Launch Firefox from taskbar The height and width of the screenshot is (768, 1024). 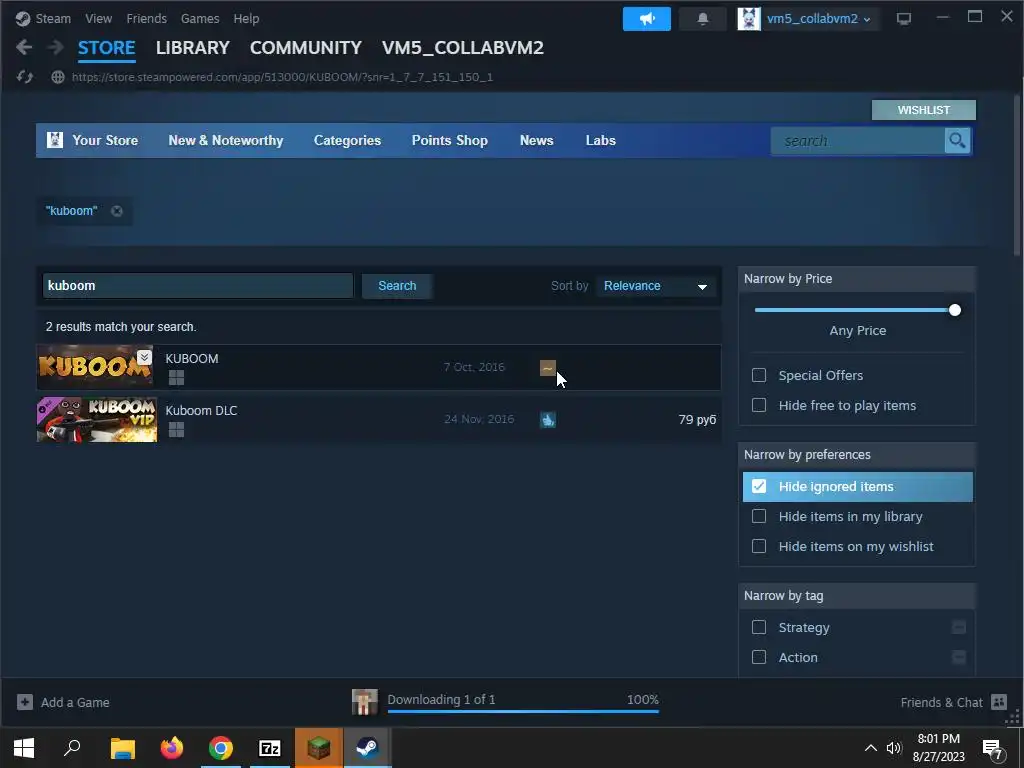(172, 748)
